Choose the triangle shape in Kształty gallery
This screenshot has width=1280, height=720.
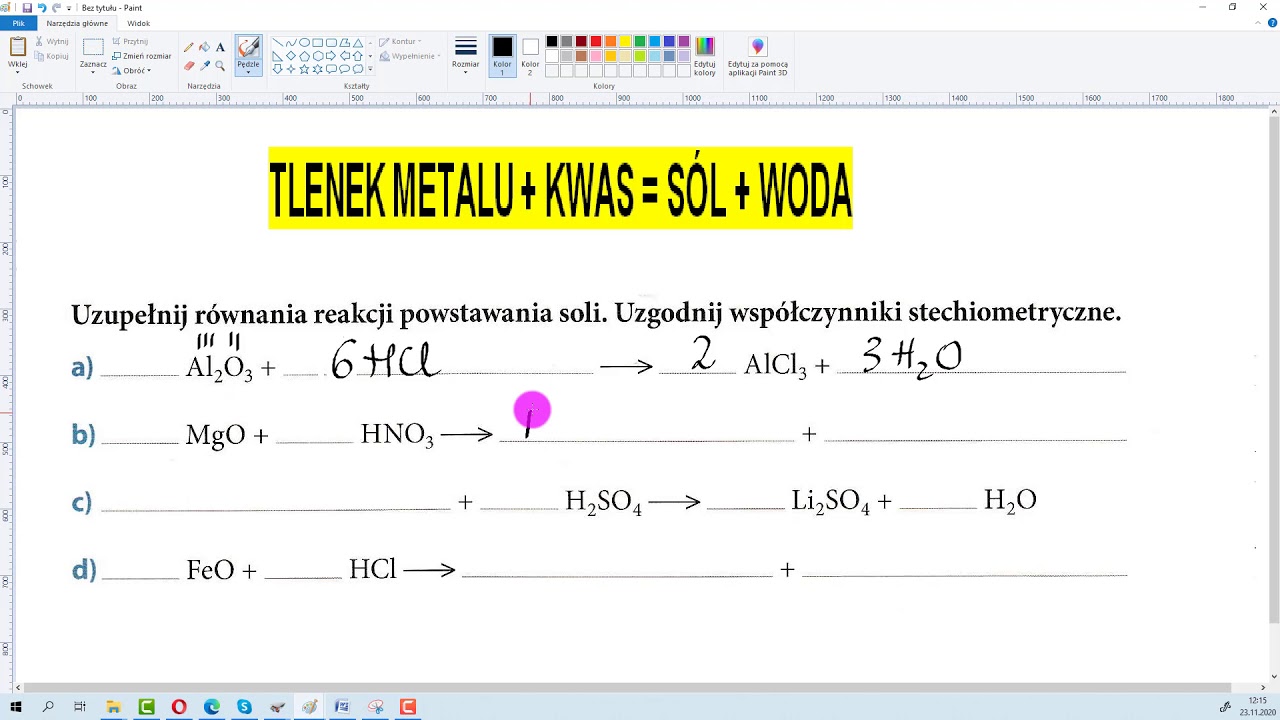pyautogui.click(x=358, y=42)
